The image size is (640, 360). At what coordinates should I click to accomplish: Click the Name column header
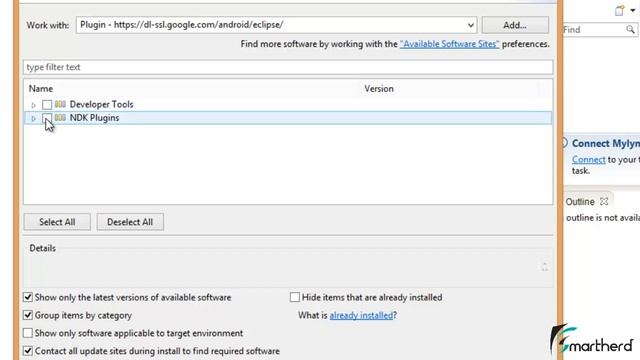(x=41, y=89)
